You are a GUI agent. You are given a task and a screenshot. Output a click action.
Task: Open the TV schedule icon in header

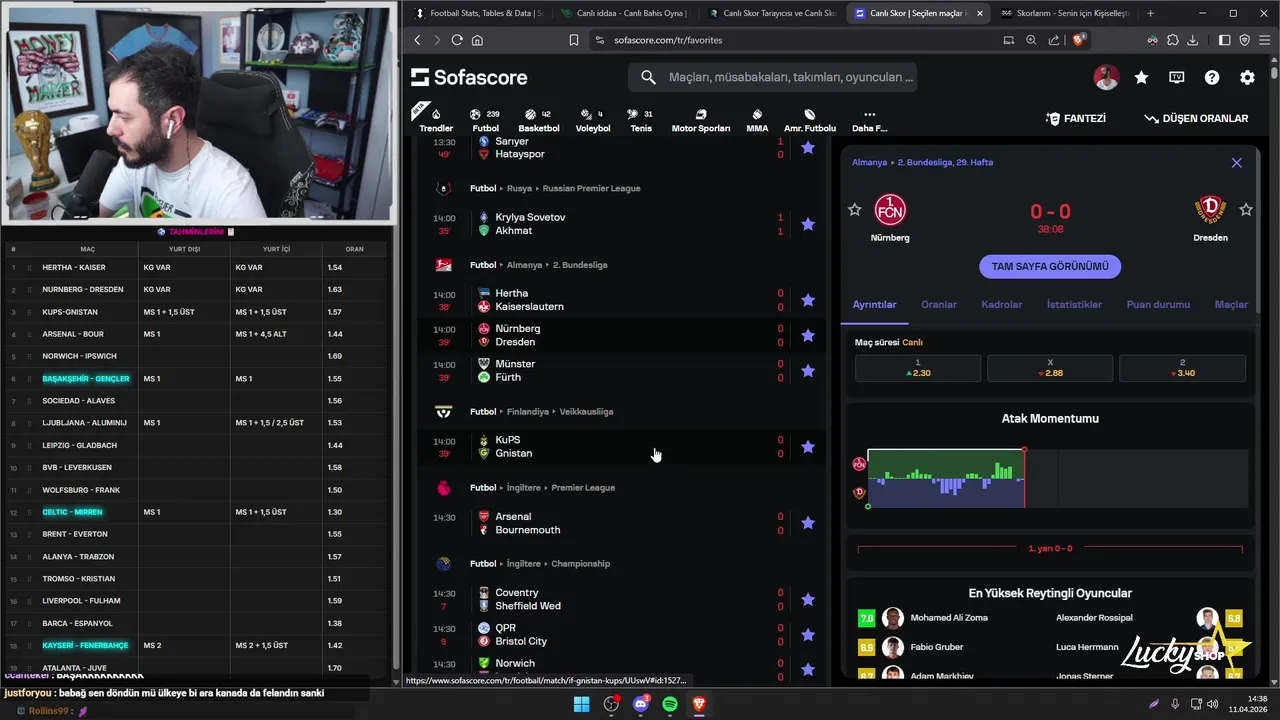1177,78
